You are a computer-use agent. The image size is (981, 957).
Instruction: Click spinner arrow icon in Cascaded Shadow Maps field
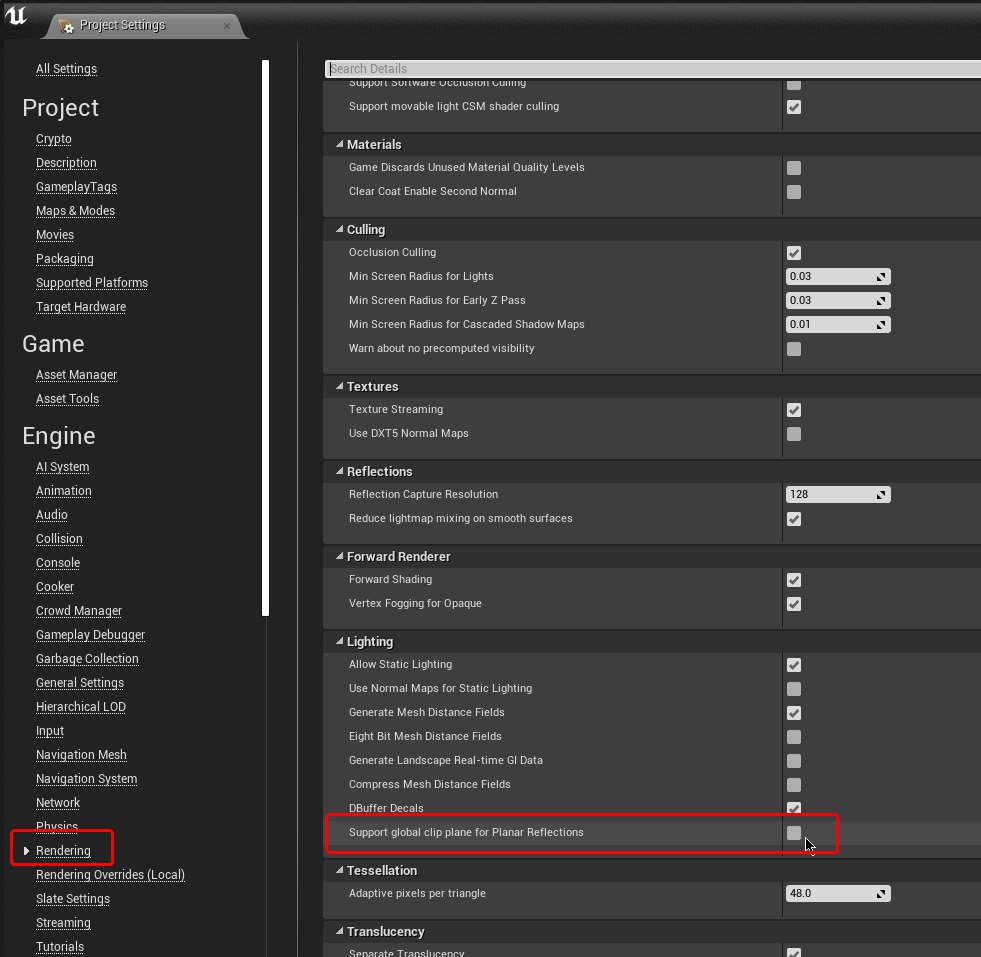click(x=881, y=325)
